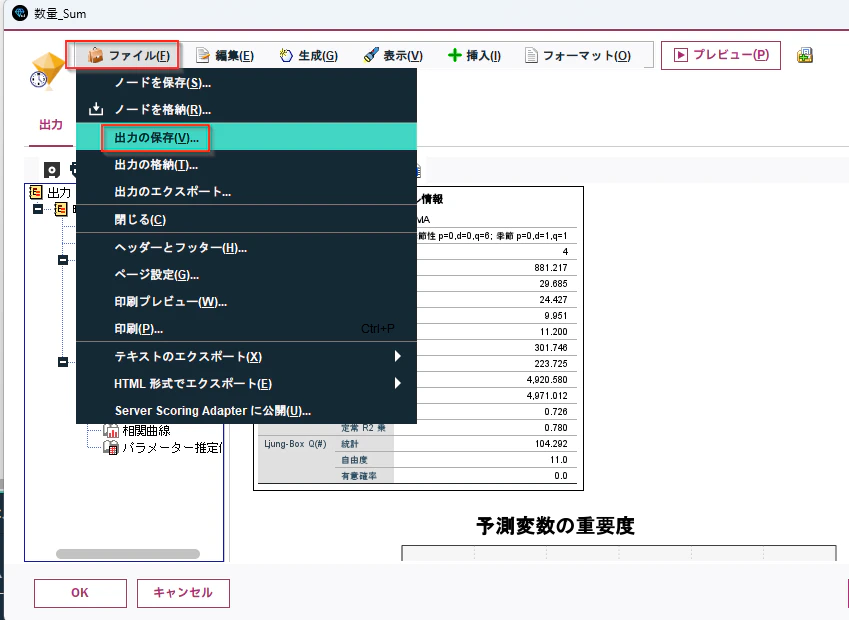
Task: Click the 自由度 row label
Action: pyautogui.click(x=354, y=460)
